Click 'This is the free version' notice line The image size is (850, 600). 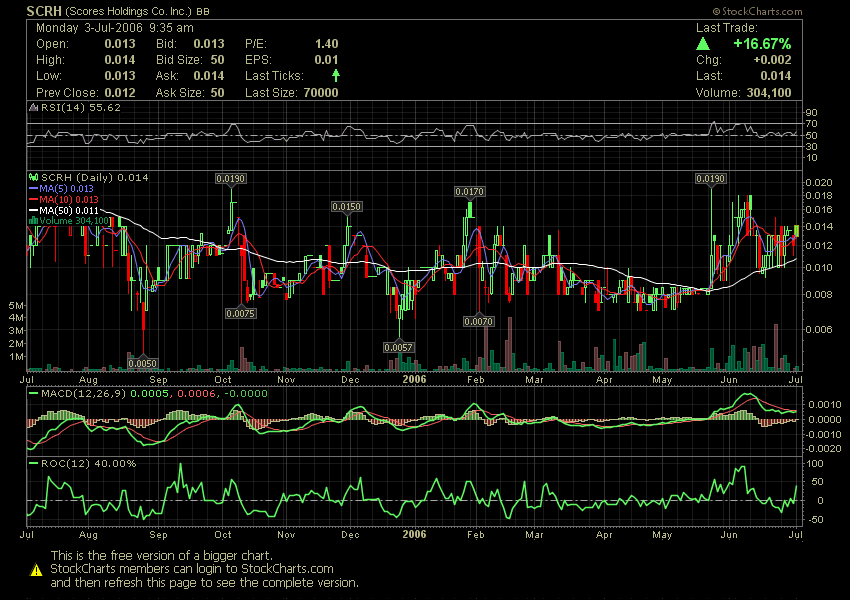(161, 556)
